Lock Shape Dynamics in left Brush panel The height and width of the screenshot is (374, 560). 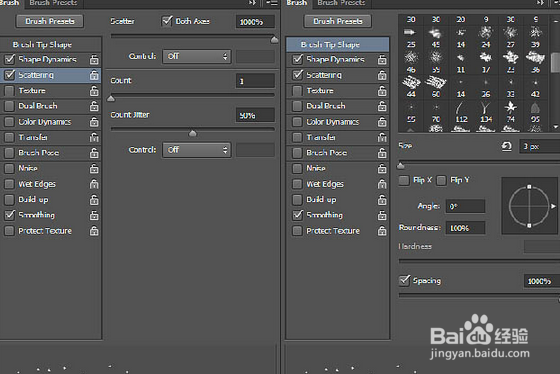tap(94, 59)
